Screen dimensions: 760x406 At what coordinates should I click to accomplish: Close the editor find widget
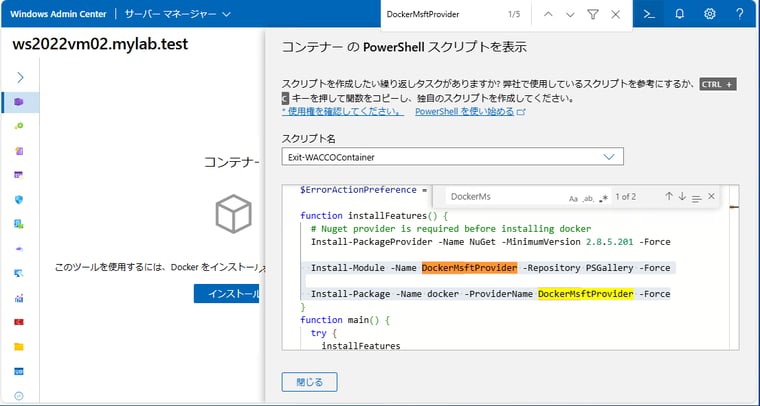711,196
